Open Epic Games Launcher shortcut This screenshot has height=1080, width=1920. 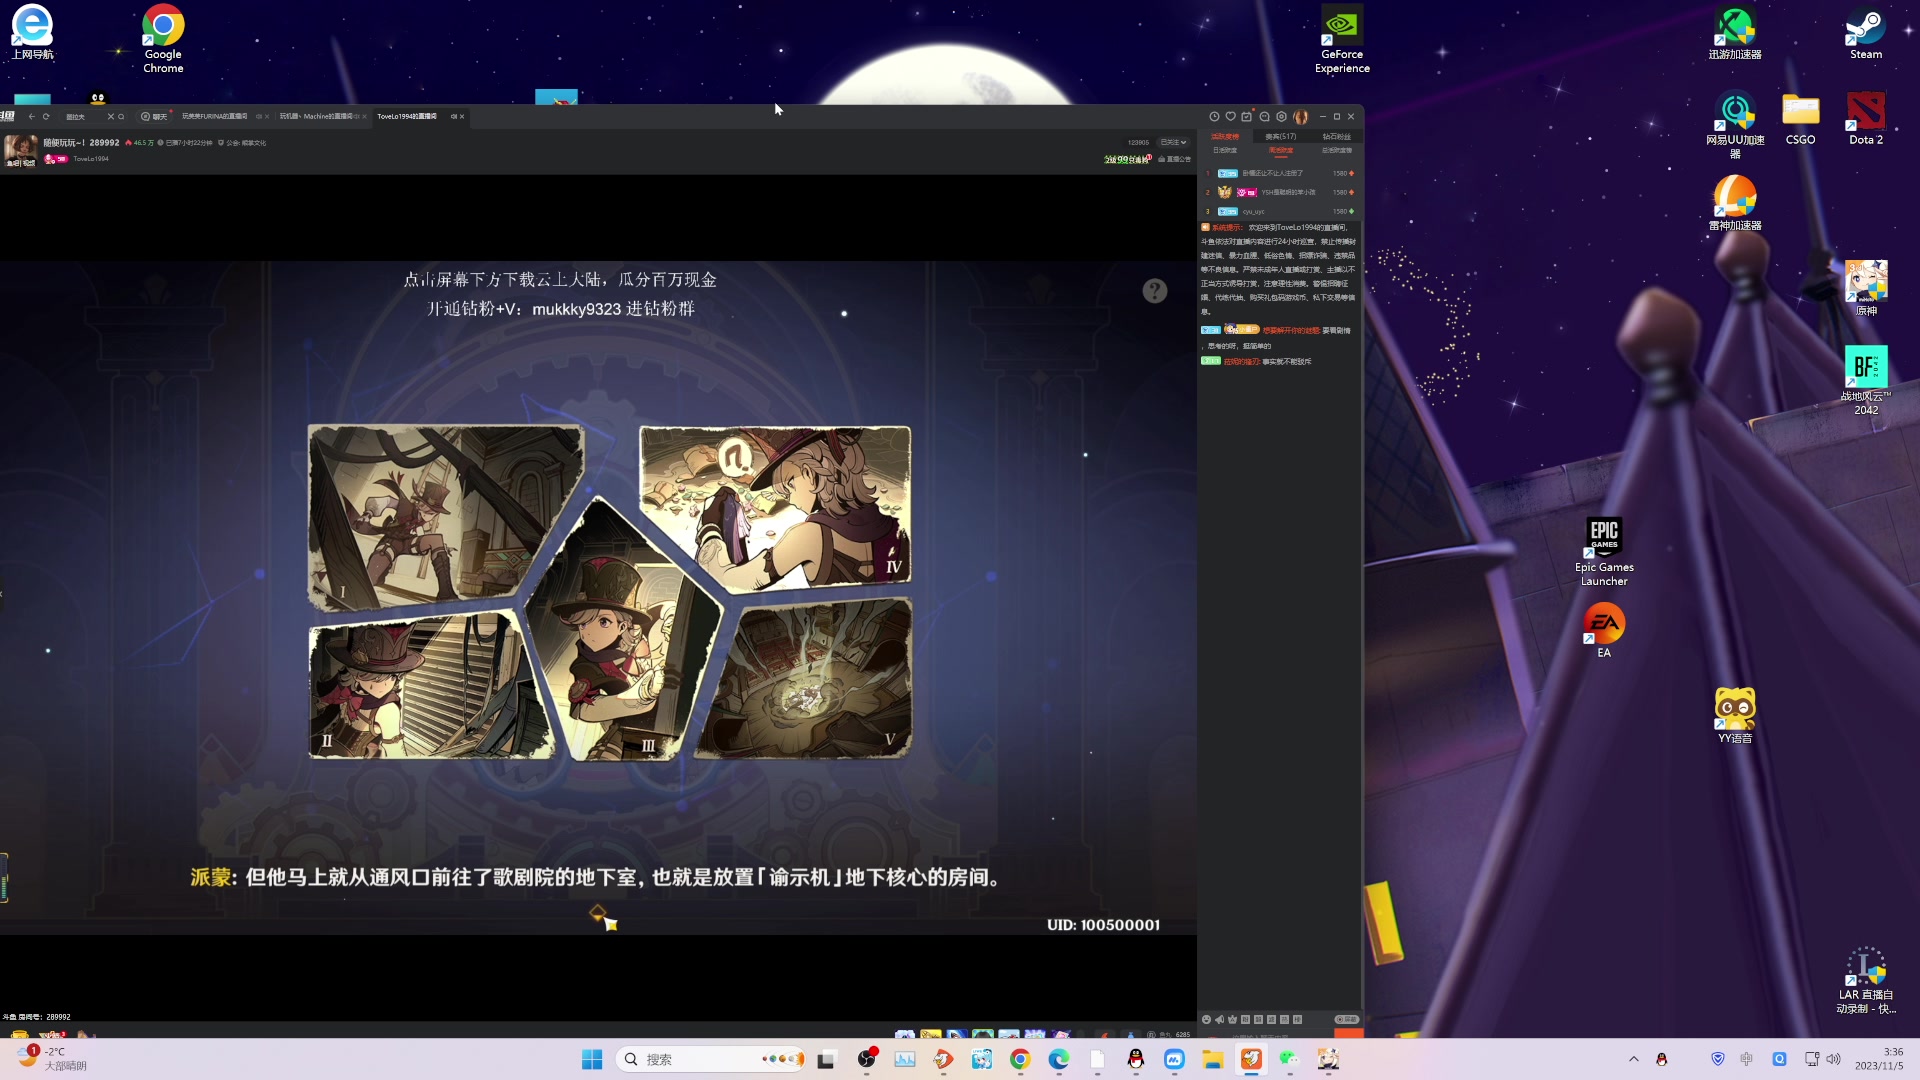(x=1604, y=552)
